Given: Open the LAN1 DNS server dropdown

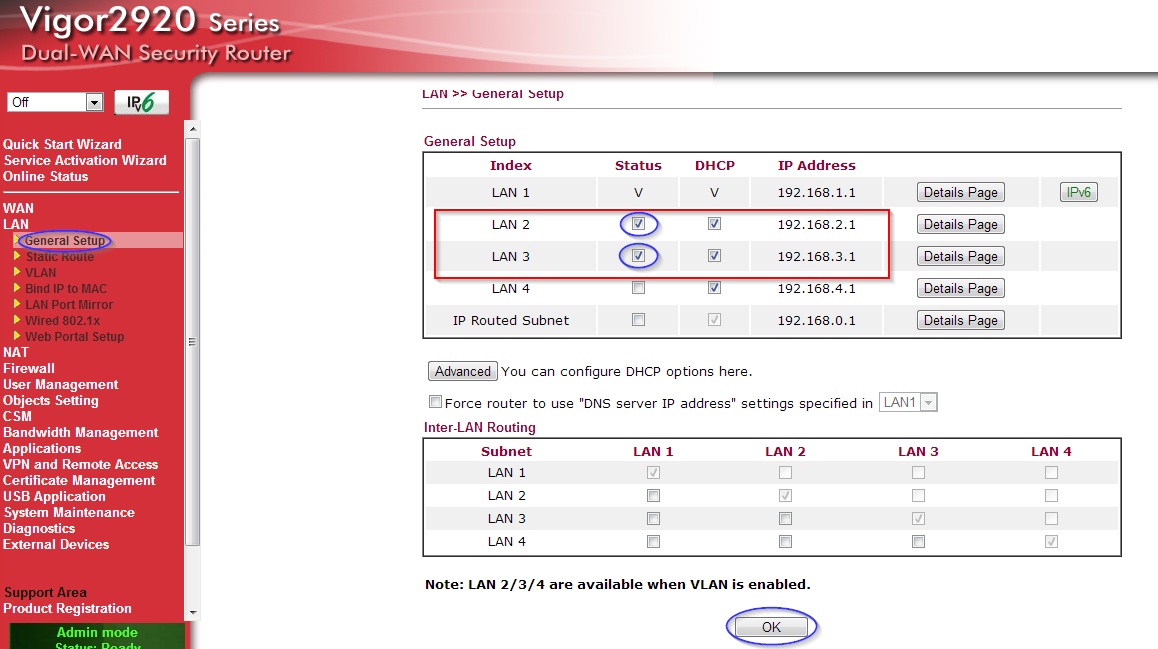Looking at the screenshot, I should pos(908,402).
